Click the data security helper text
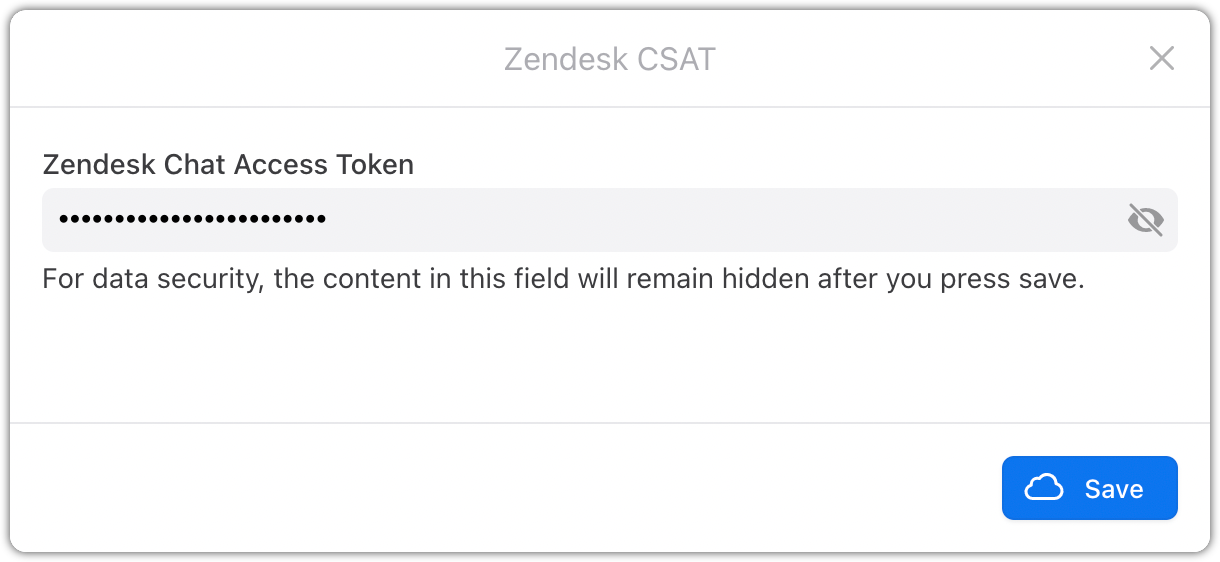This screenshot has width=1220, height=562. point(563,279)
